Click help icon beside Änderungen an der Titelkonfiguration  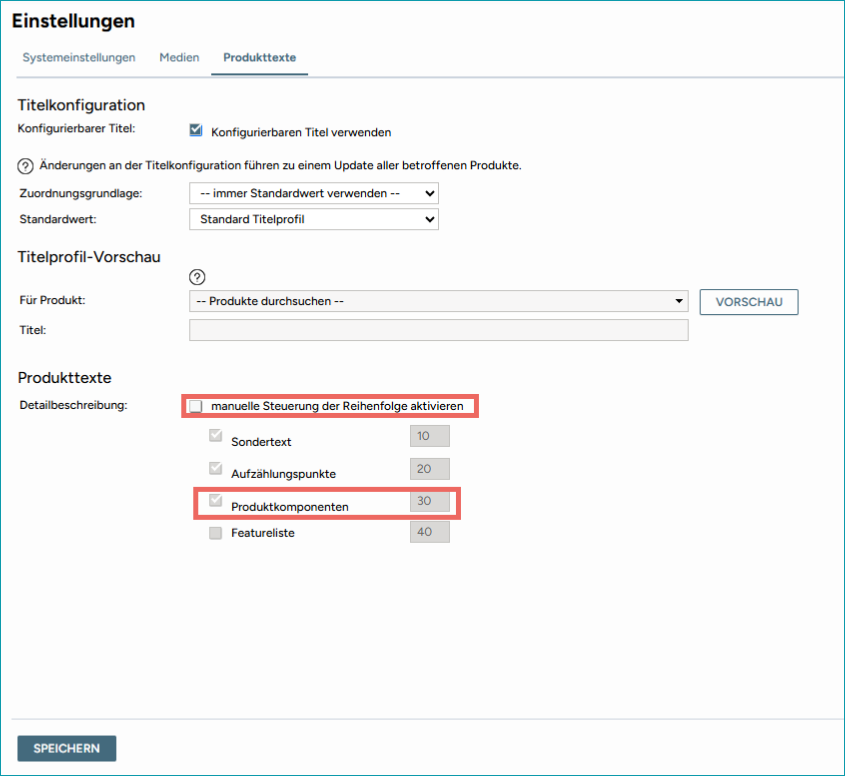pos(25,166)
